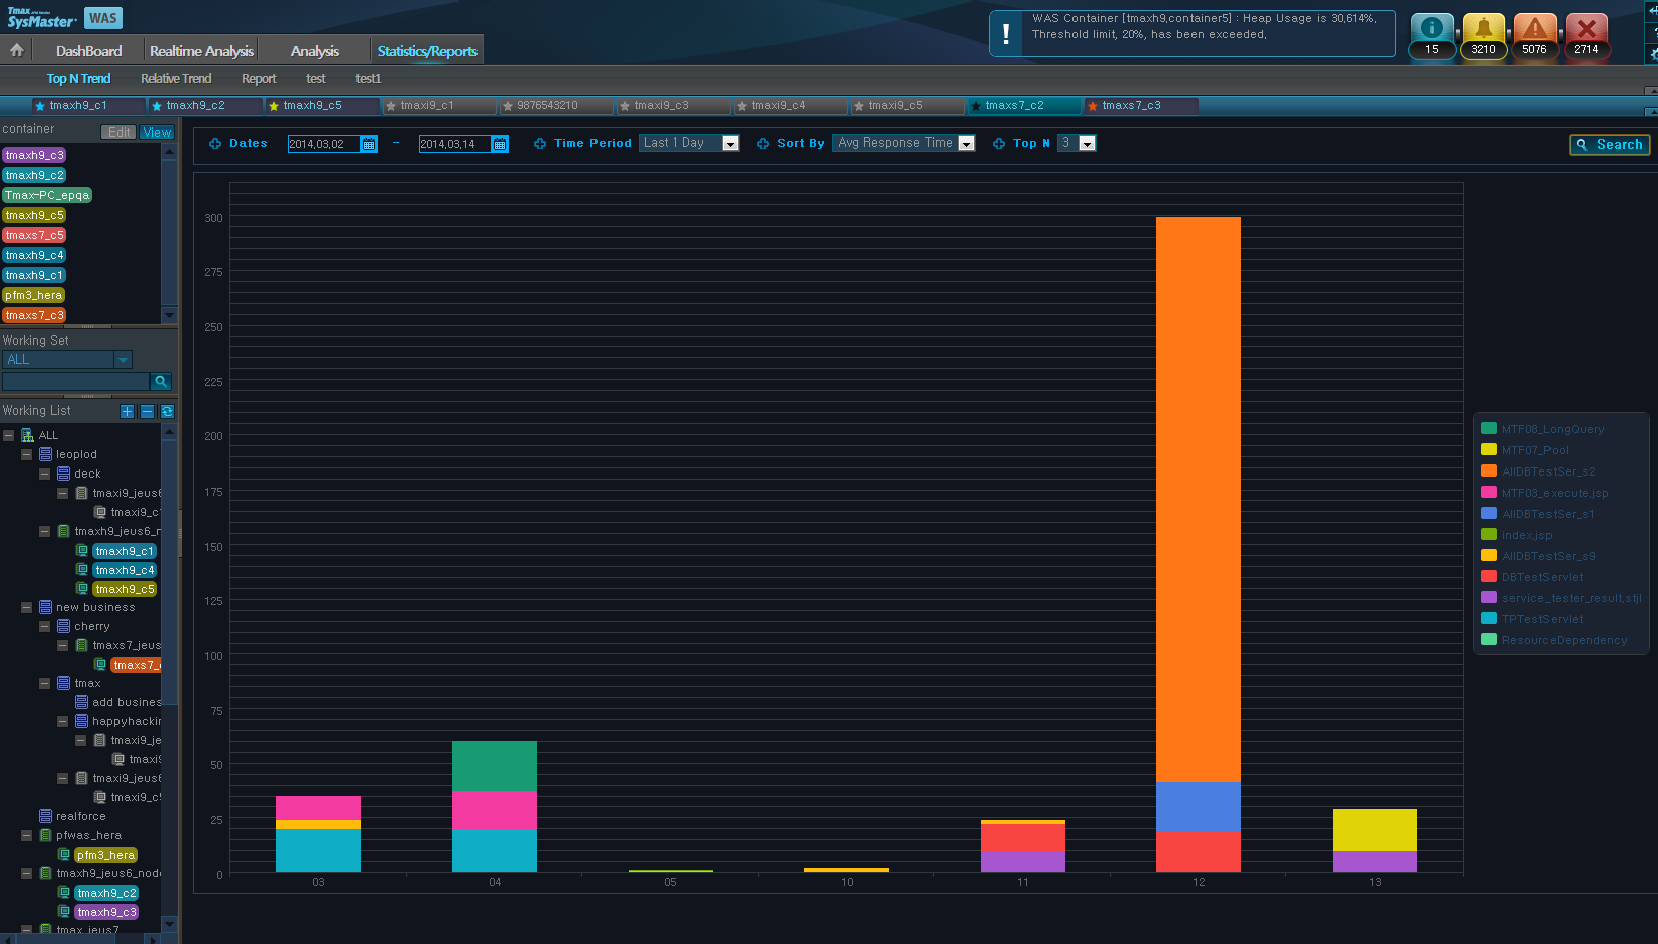
Task: Select tmaxh9_c2 in the Working List tree
Action: (x=107, y=893)
